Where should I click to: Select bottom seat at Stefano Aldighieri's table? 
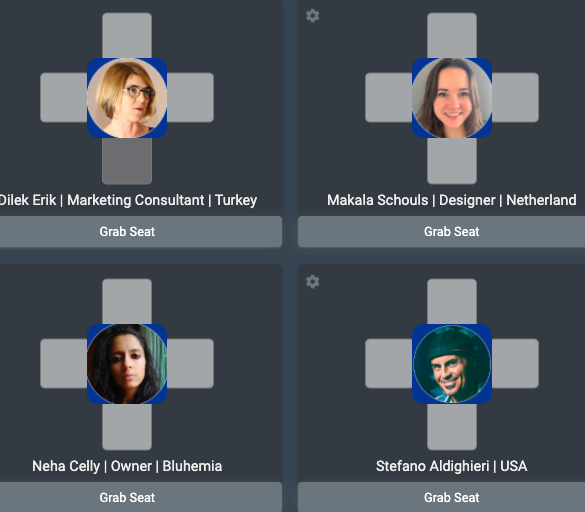click(452, 427)
